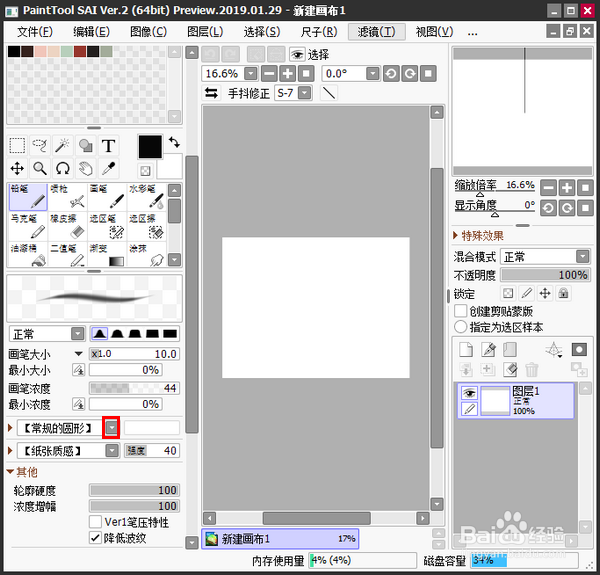The image size is (600, 575).
Task: Rotate canvas view counterclockwise in toolbar
Action: (x=391, y=73)
